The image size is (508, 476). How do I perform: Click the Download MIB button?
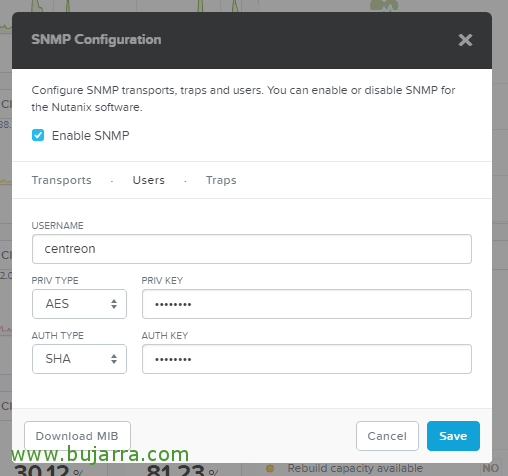77,436
